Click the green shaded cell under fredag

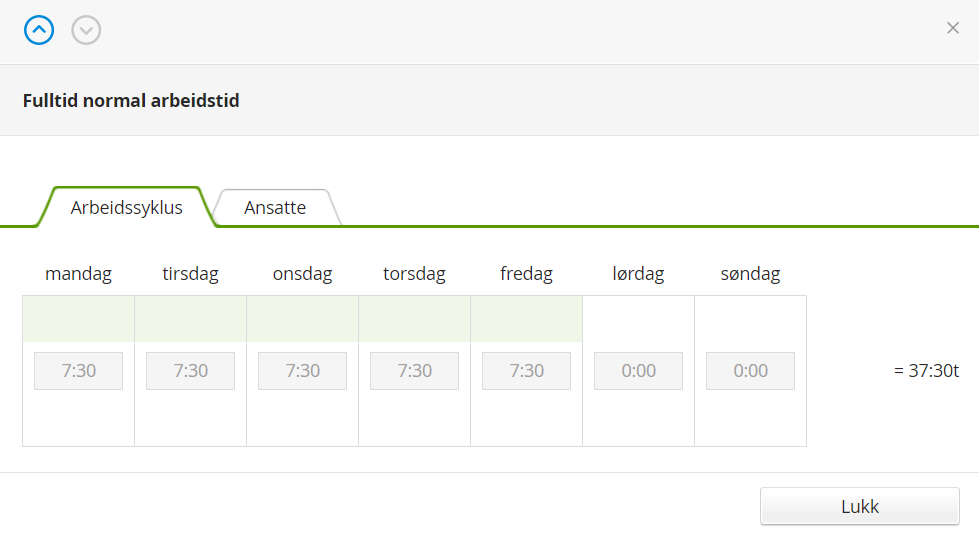tap(526, 319)
